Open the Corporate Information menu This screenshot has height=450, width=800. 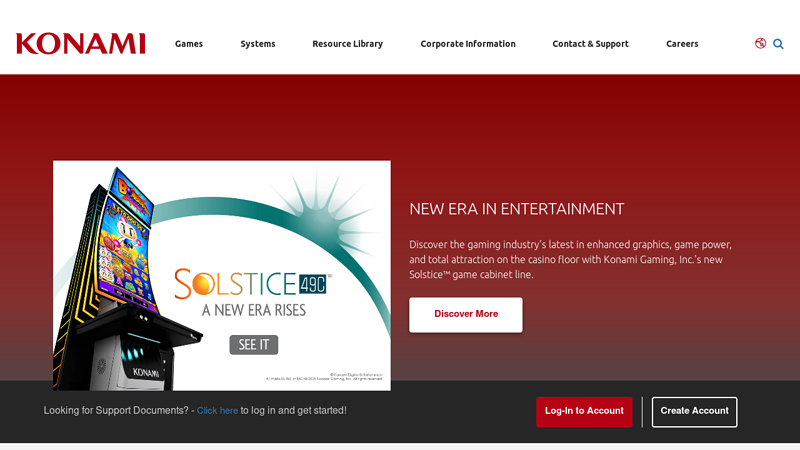tap(468, 44)
